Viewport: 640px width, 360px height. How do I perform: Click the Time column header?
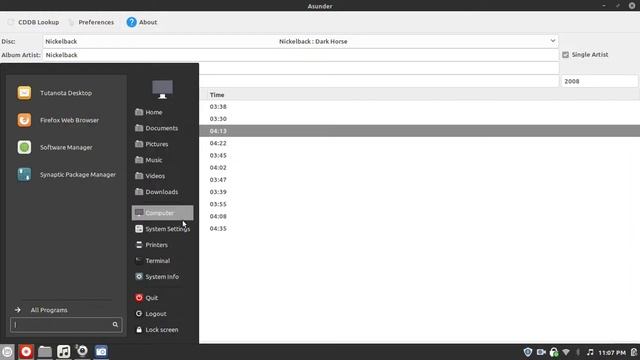click(217, 95)
